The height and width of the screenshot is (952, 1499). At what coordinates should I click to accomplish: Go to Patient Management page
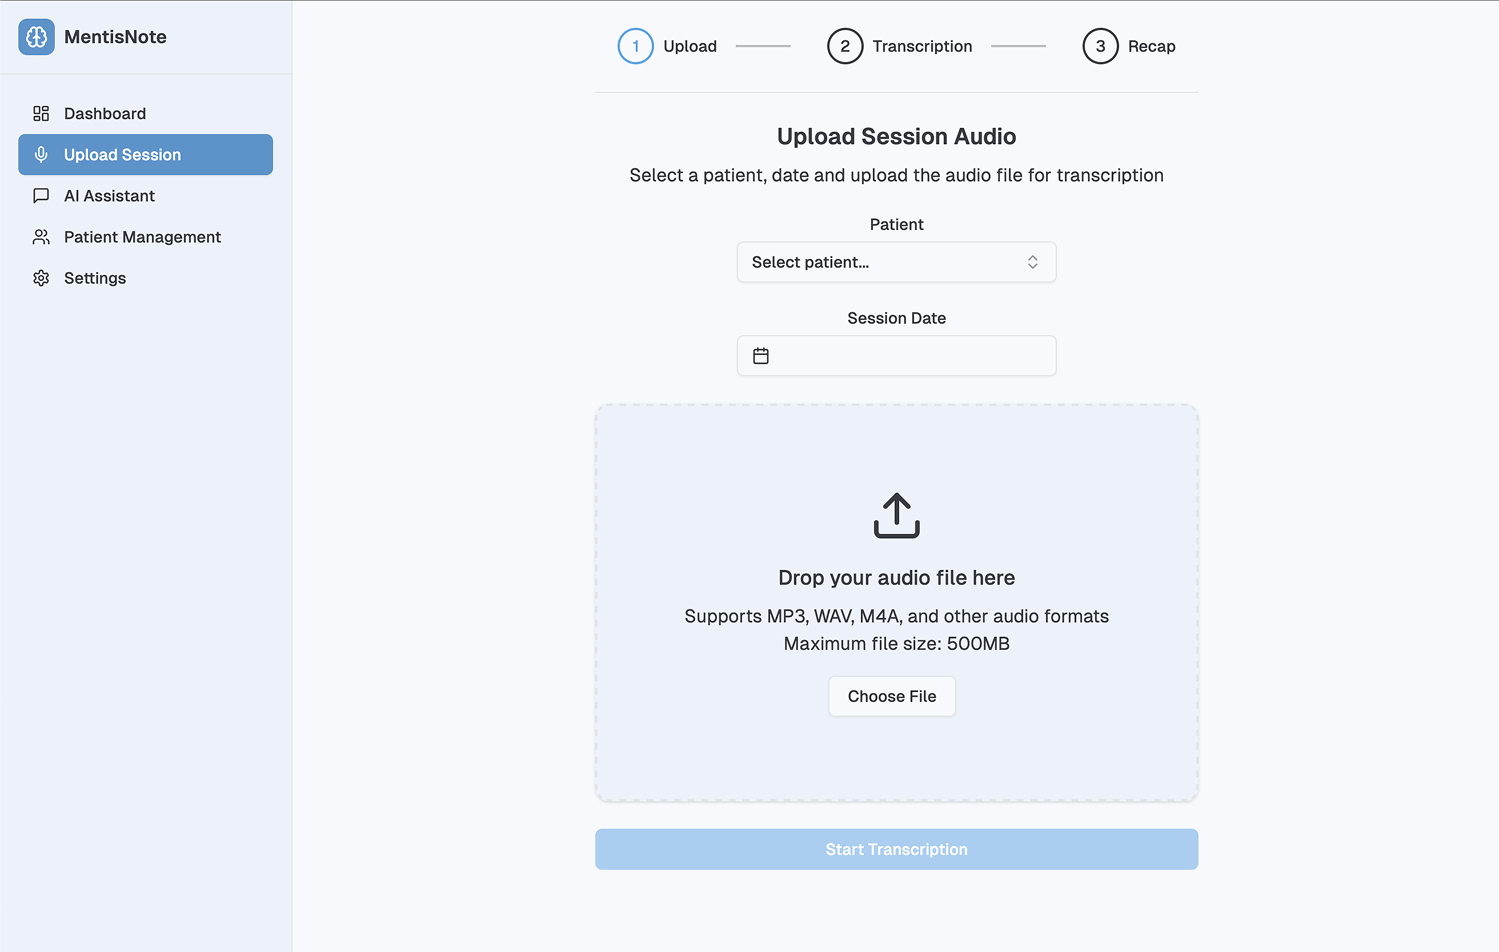click(x=142, y=237)
